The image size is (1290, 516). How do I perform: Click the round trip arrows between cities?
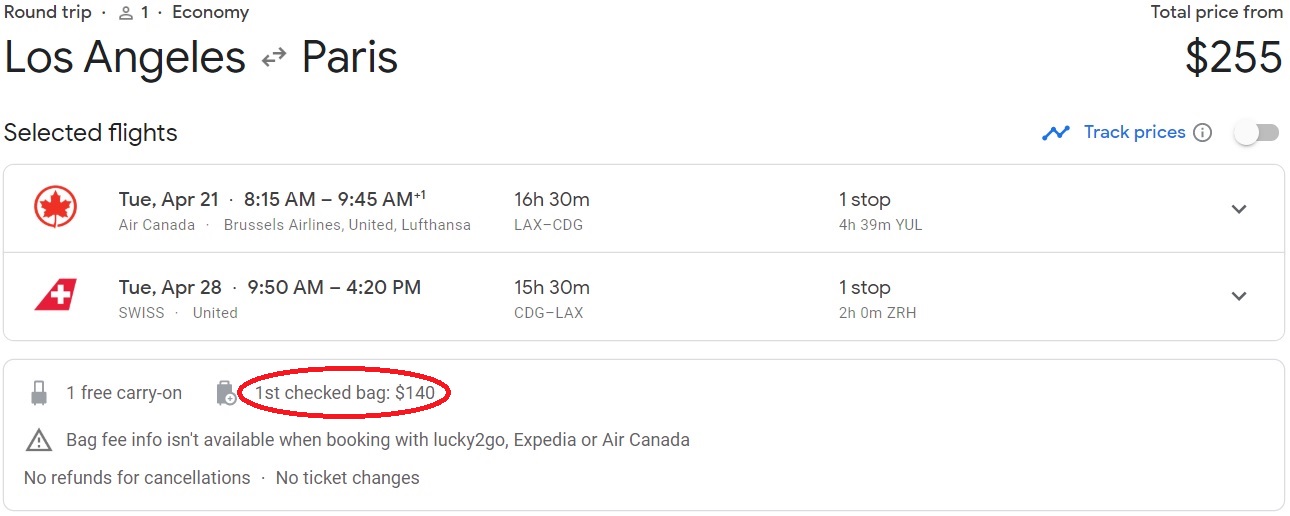pyautogui.click(x=274, y=58)
